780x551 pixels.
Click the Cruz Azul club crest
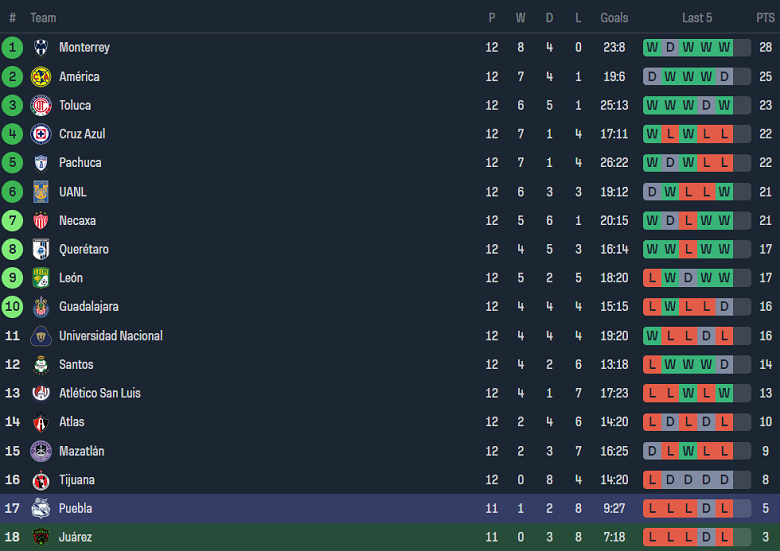[x=41, y=134]
